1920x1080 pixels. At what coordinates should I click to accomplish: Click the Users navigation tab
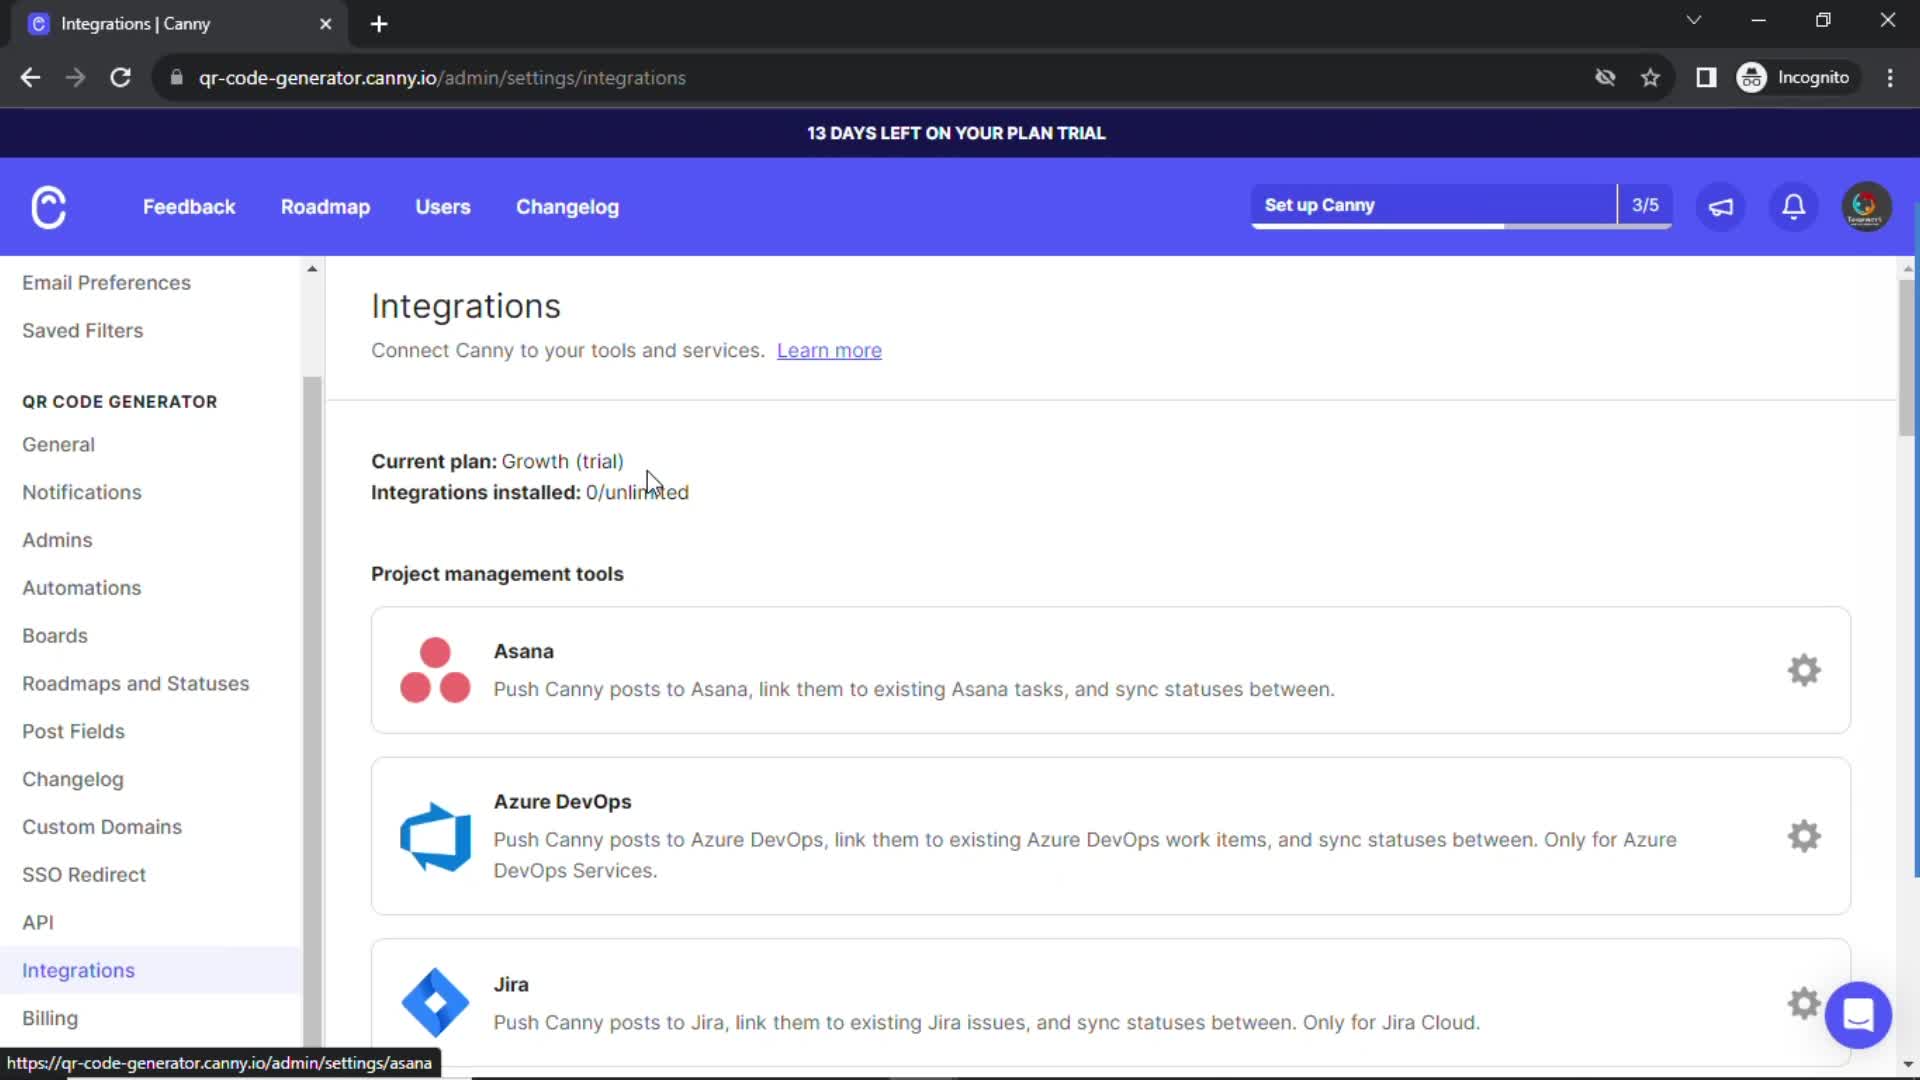(x=444, y=206)
